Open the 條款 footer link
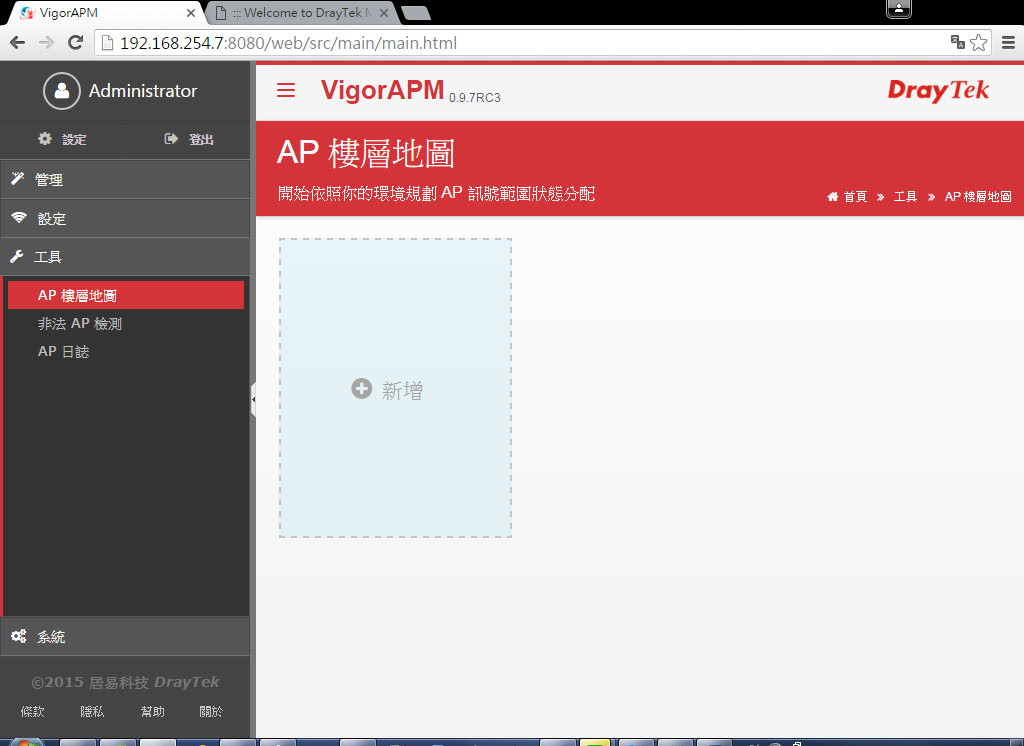Image resolution: width=1024 pixels, height=746 pixels. tap(33, 711)
